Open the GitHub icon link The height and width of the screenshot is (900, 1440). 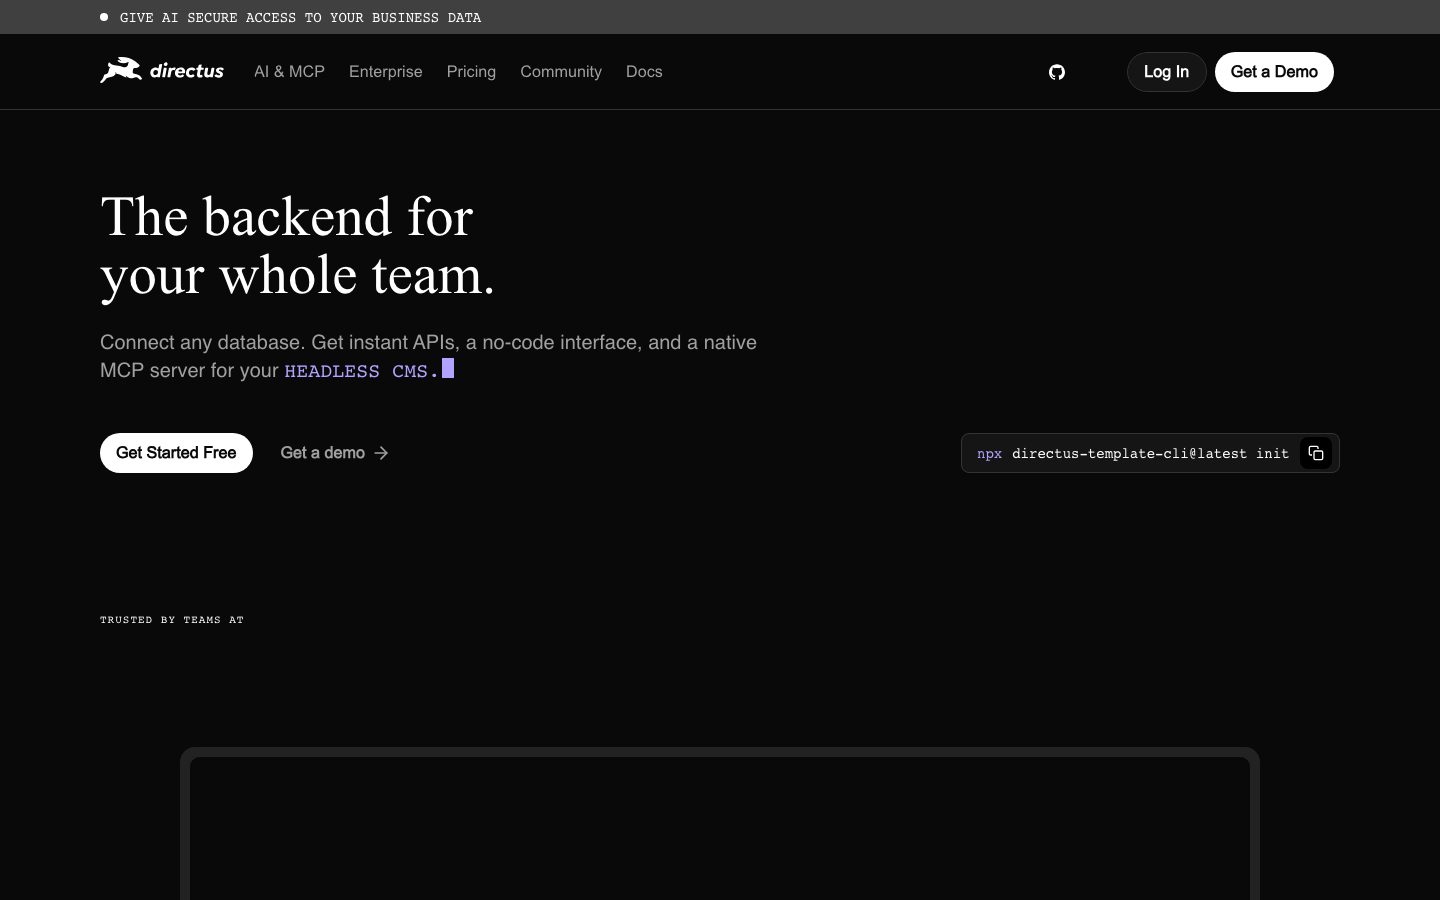[1057, 72]
